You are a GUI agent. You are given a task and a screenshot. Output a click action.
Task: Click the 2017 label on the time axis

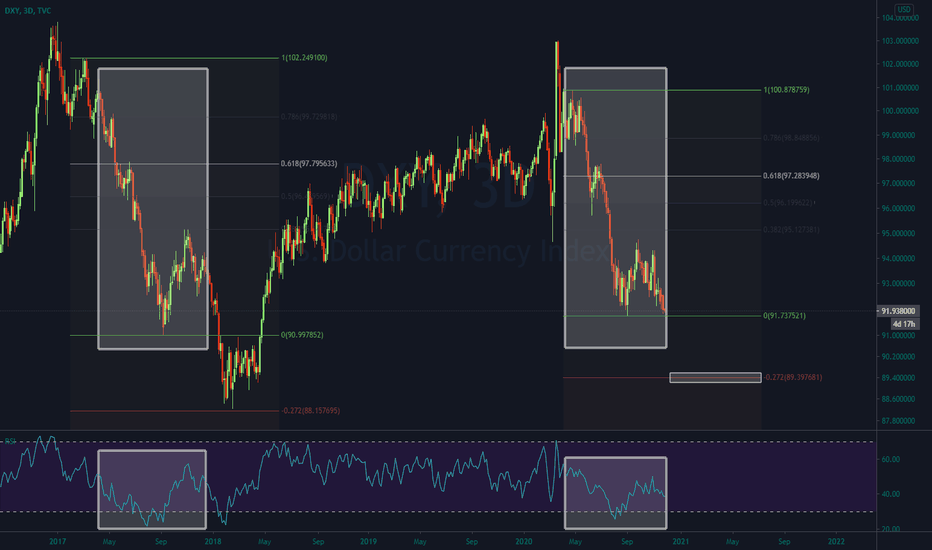pos(58,542)
